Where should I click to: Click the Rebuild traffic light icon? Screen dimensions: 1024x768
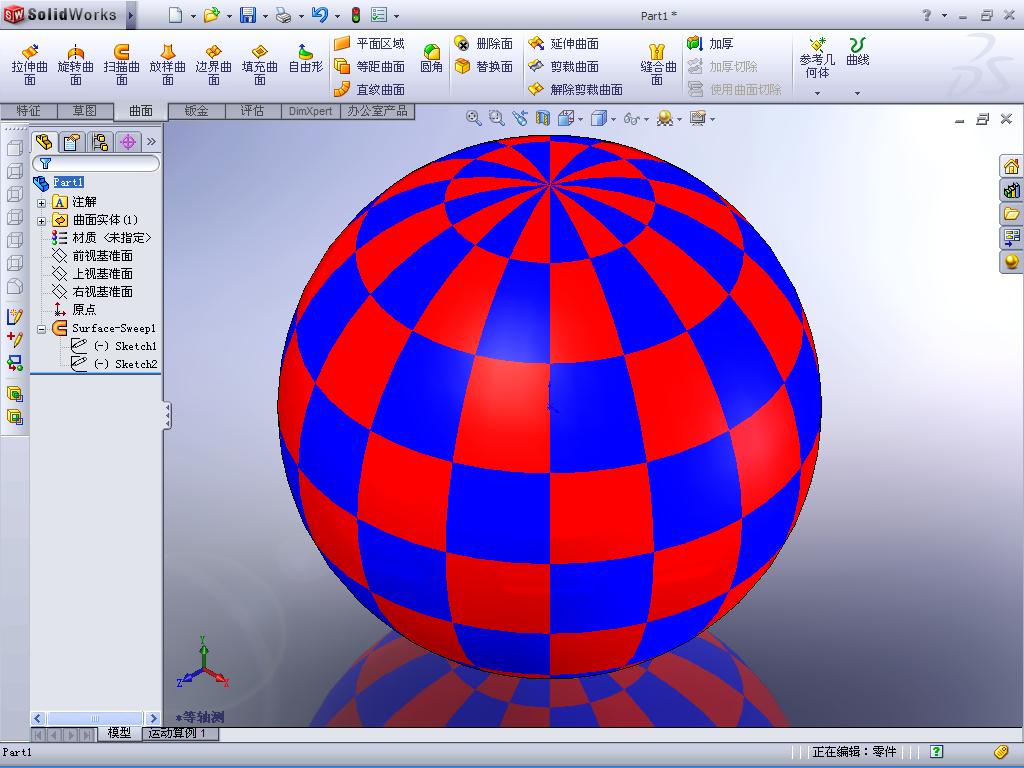[356, 15]
